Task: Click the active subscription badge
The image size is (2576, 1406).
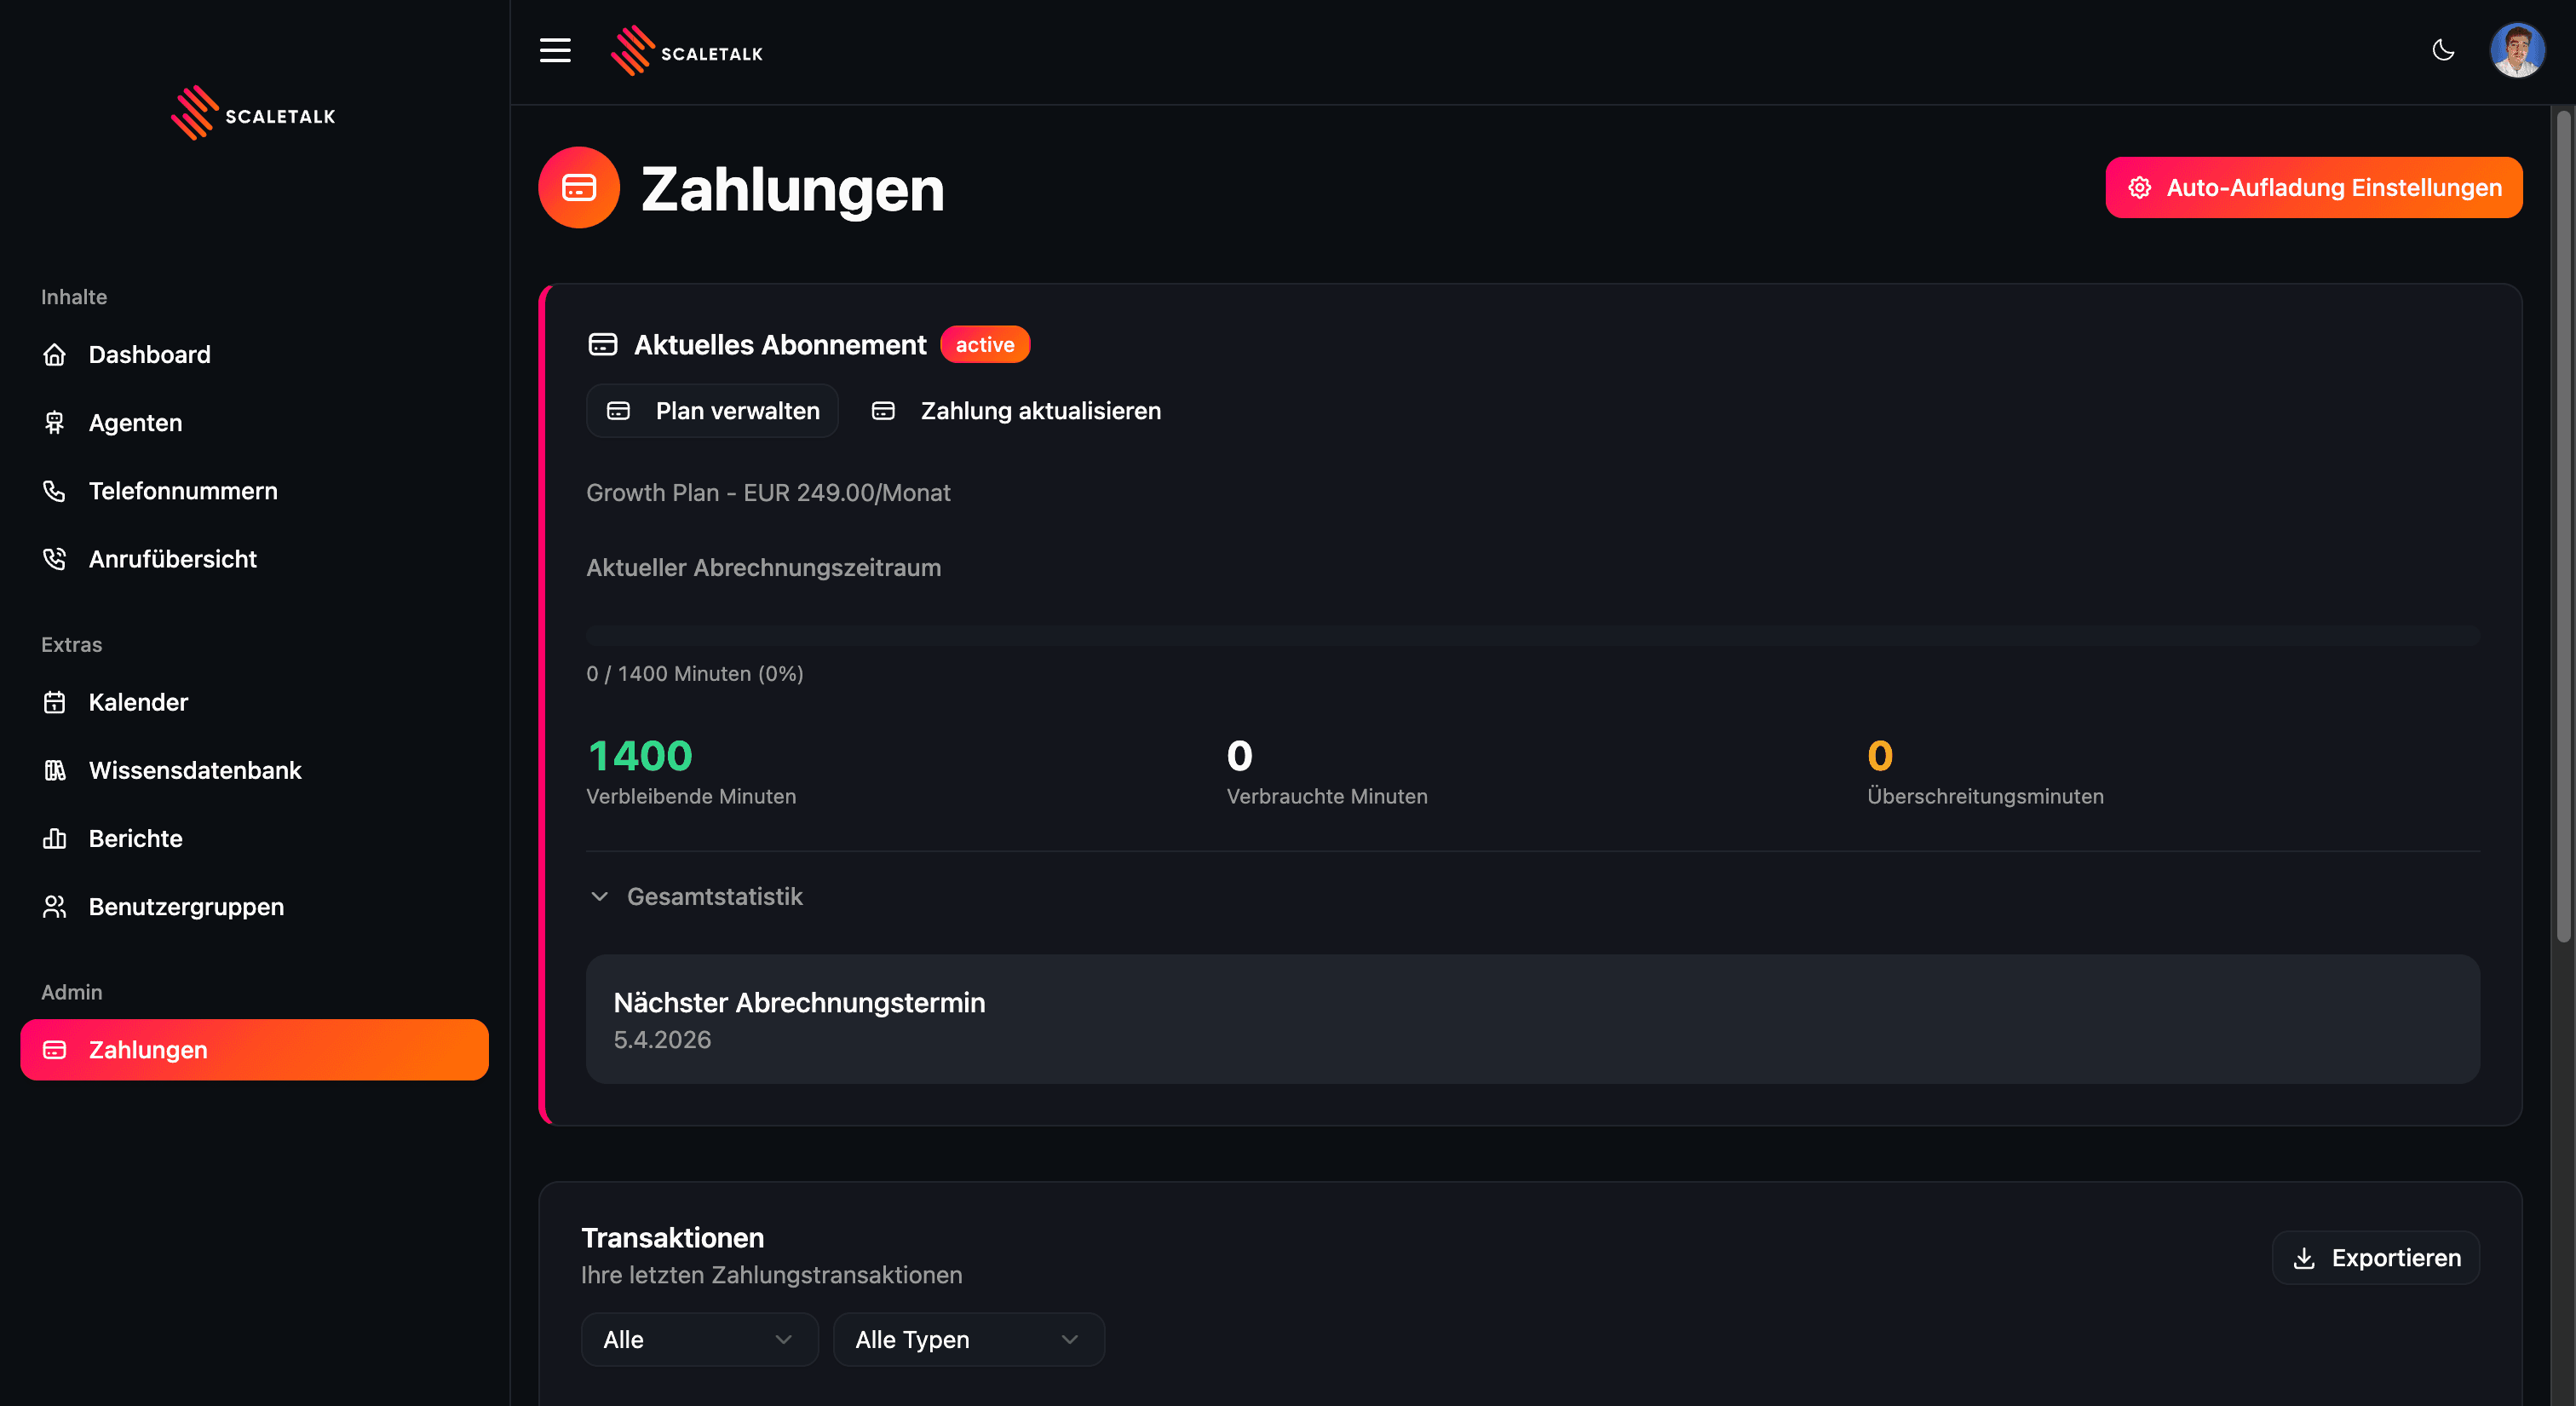Action: 984,344
